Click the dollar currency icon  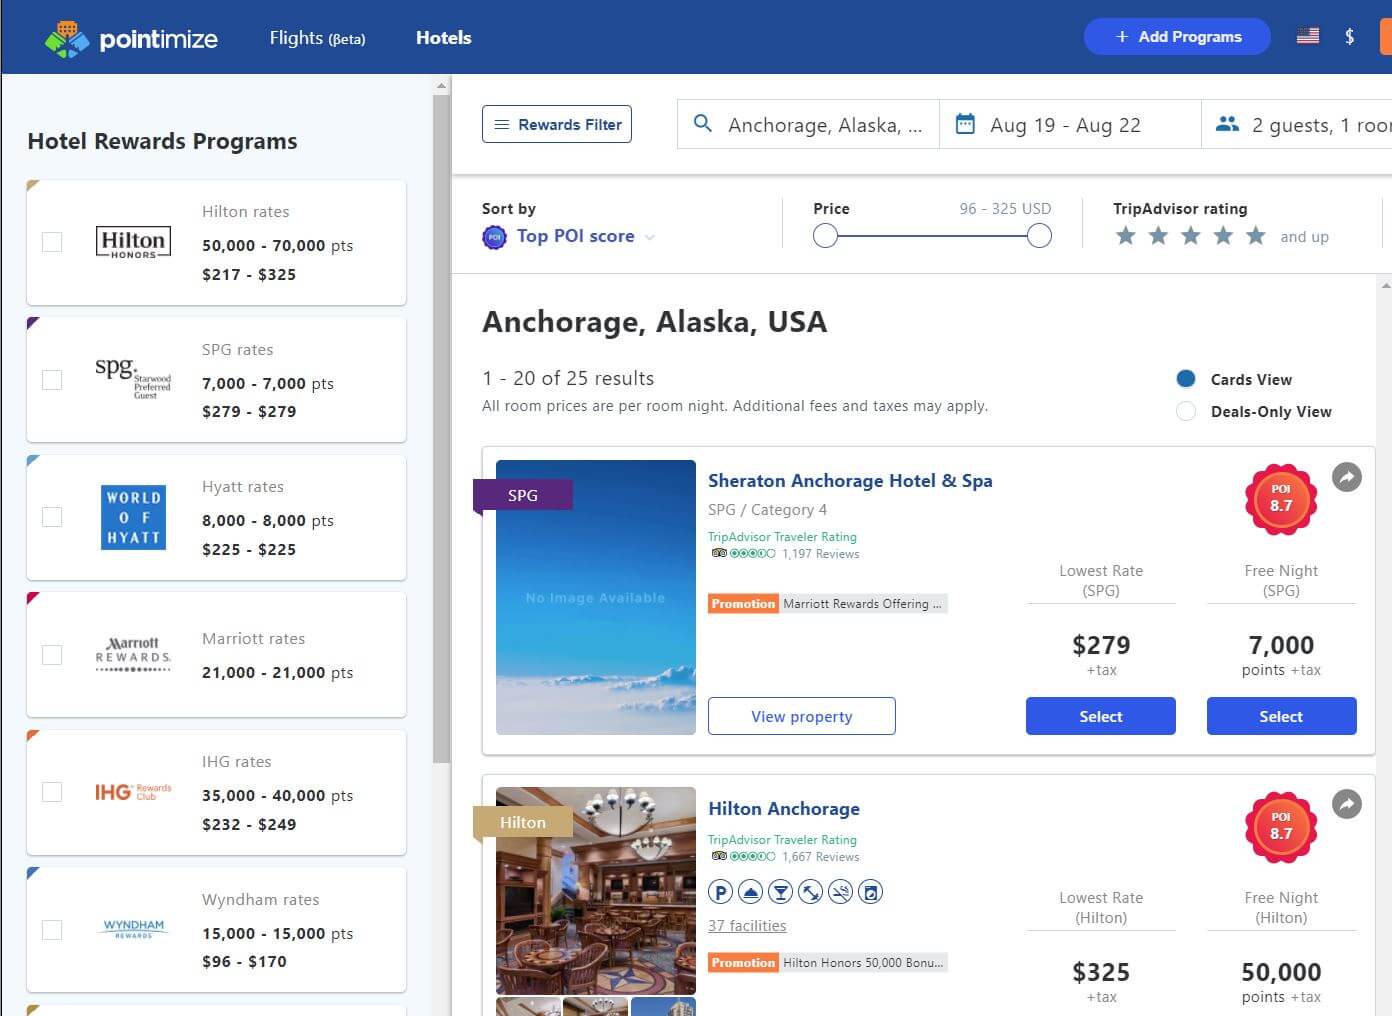(1350, 36)
